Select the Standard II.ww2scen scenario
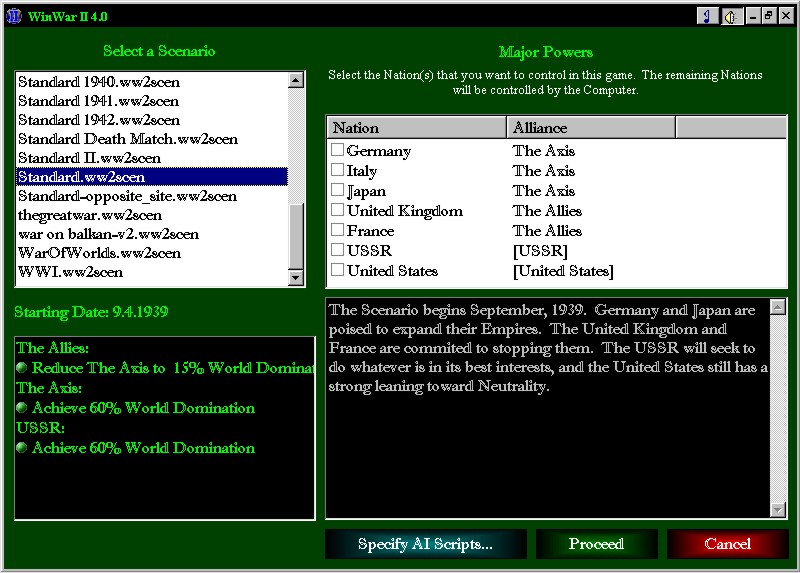Viewport: 800px width, 573px height. click(x=152, y=158)
